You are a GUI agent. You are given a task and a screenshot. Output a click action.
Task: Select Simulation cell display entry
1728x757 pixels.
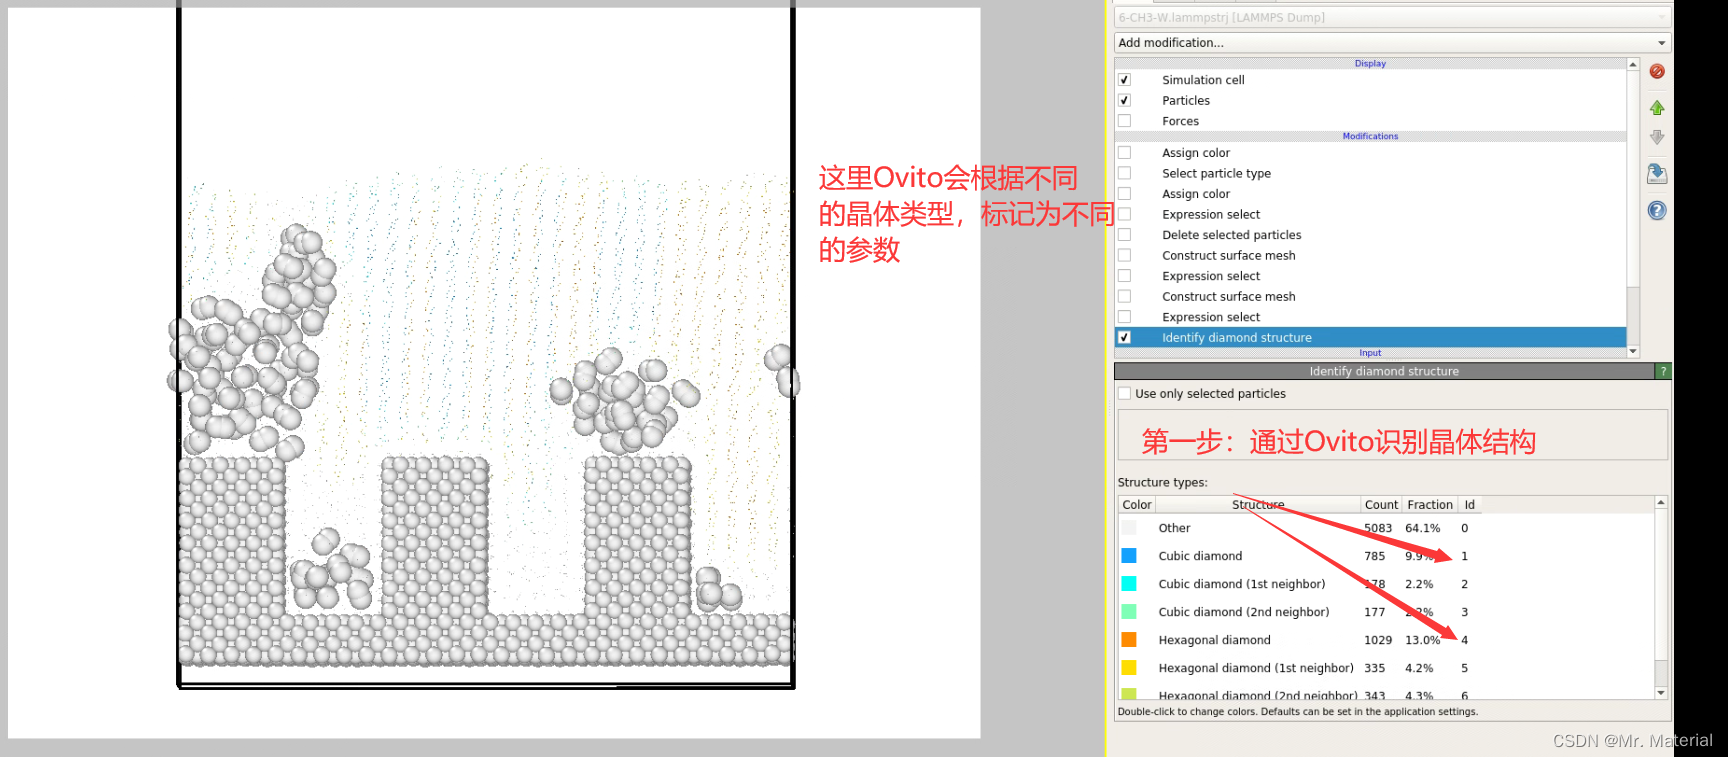click(x=1203, y=80)
